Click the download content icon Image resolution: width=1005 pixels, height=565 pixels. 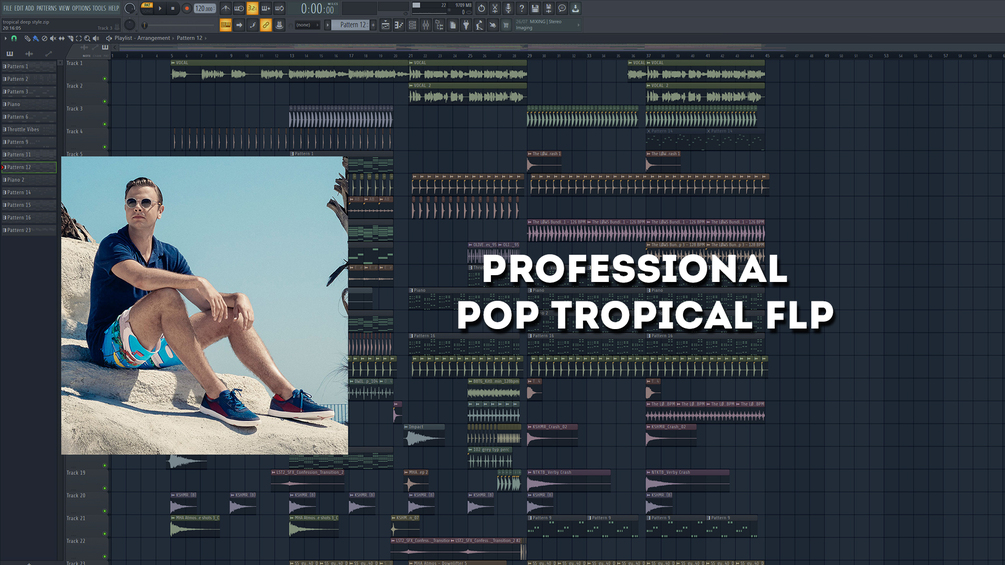pyautogui.click(x=576, y=8)
